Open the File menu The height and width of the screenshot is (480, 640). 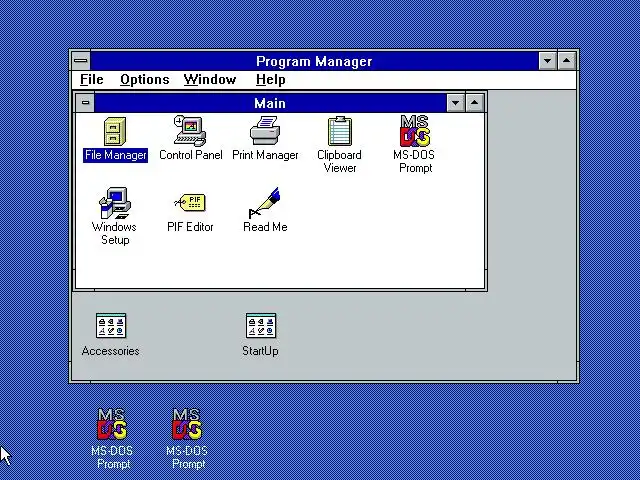[x=92, y=80]
